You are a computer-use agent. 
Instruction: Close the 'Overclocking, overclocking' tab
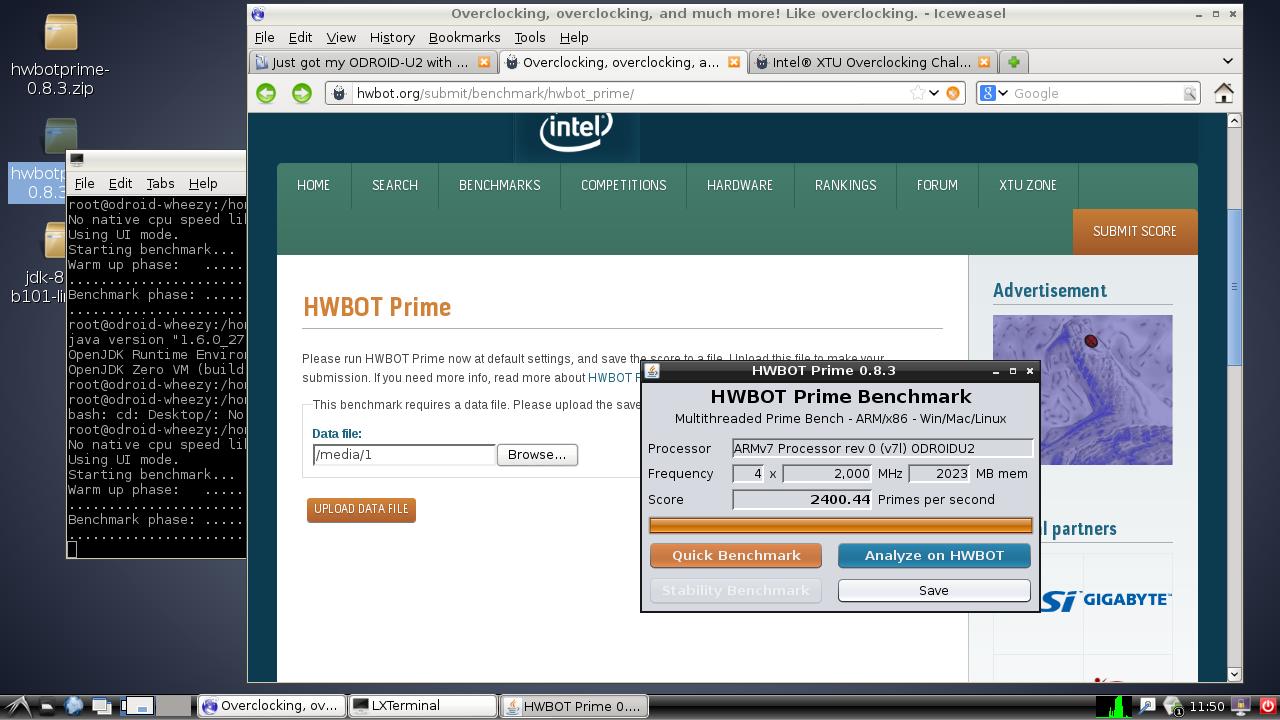734,62
